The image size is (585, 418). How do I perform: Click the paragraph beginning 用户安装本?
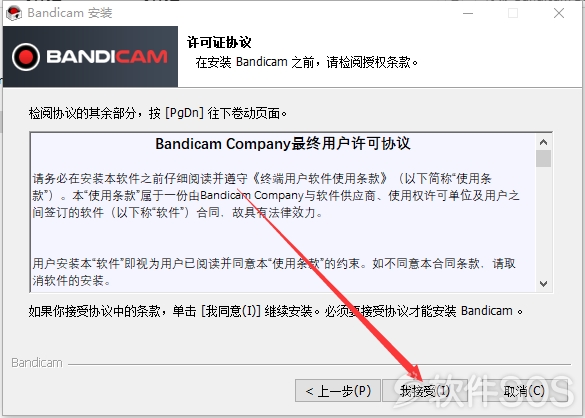point(274,272)
